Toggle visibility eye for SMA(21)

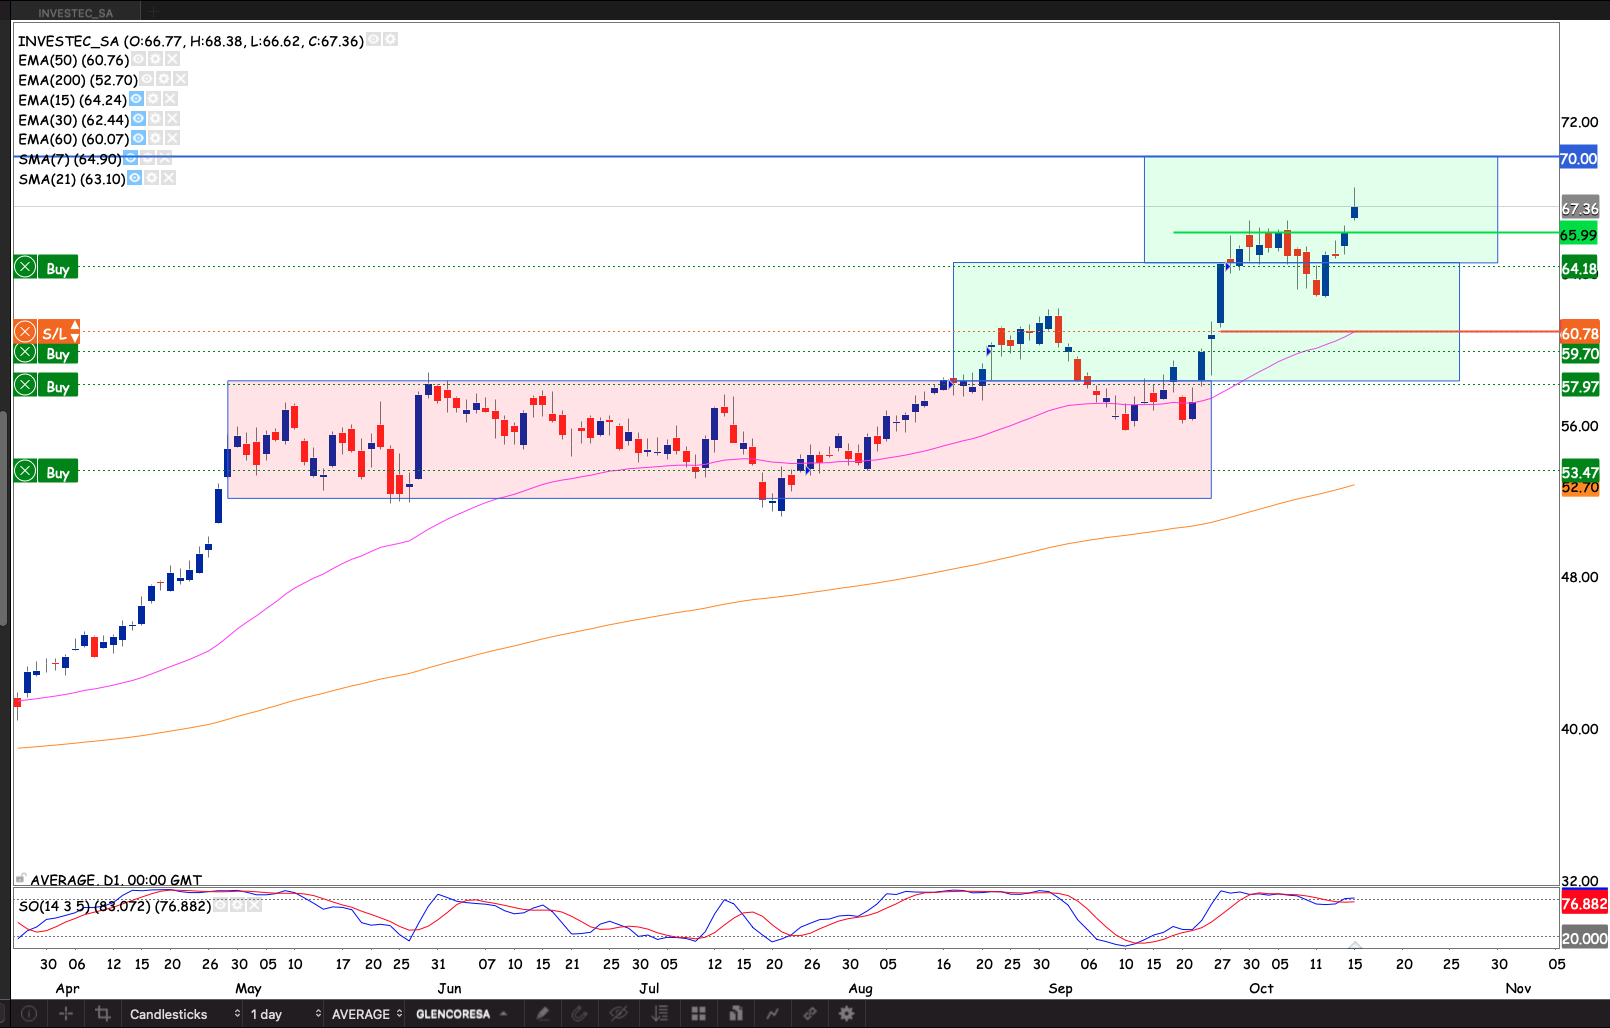[135, 178]
